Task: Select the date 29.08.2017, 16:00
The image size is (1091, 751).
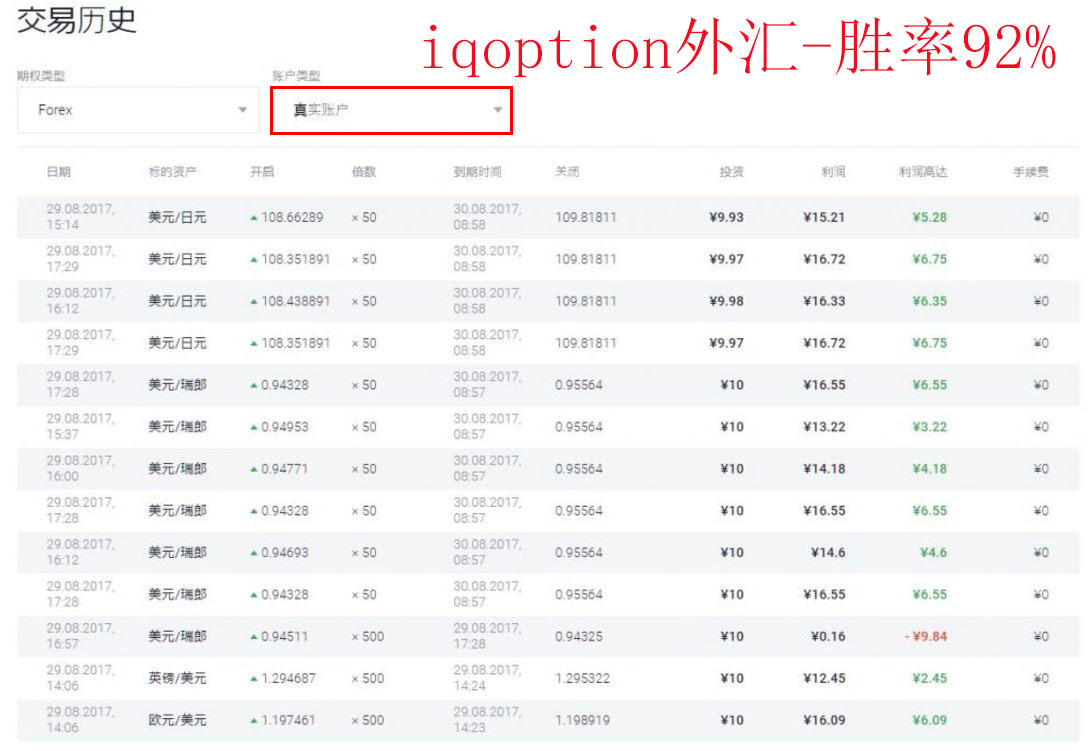Action: [x=81, y=468]
